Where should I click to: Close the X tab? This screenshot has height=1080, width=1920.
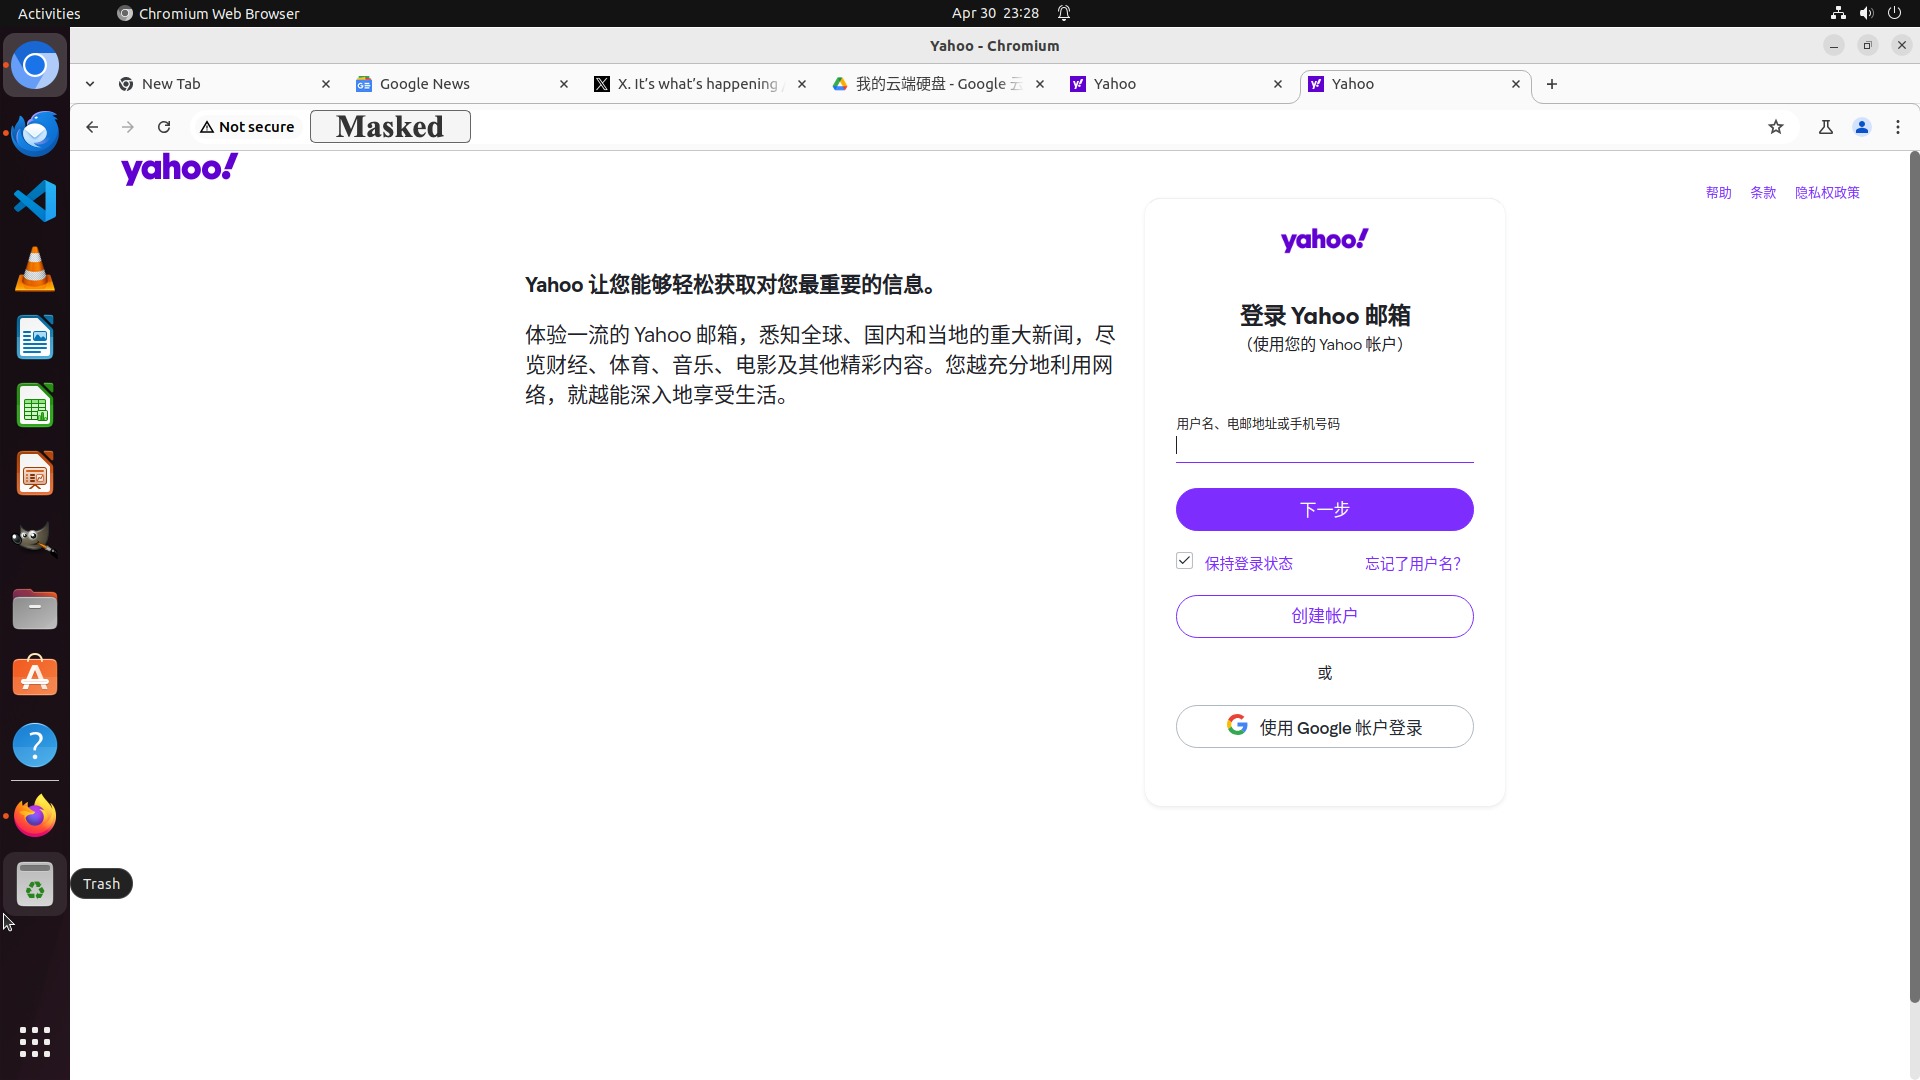pyautogui.click(x=802, y=84)
